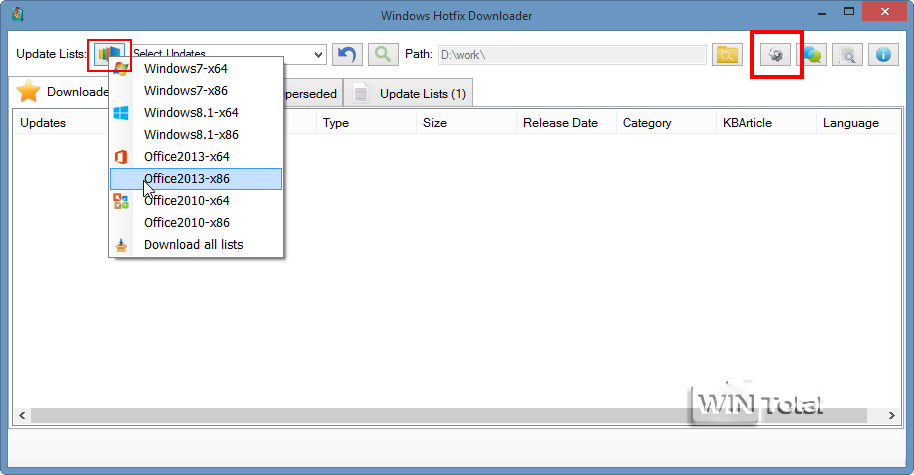
Task: Sort by the Type column header
Action: coord(366,123)
